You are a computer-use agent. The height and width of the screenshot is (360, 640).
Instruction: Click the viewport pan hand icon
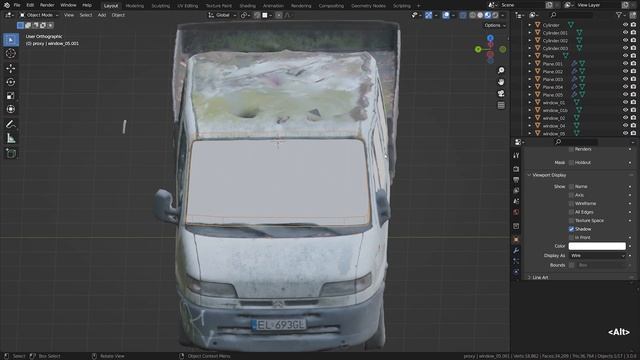[x=501, y=82]
